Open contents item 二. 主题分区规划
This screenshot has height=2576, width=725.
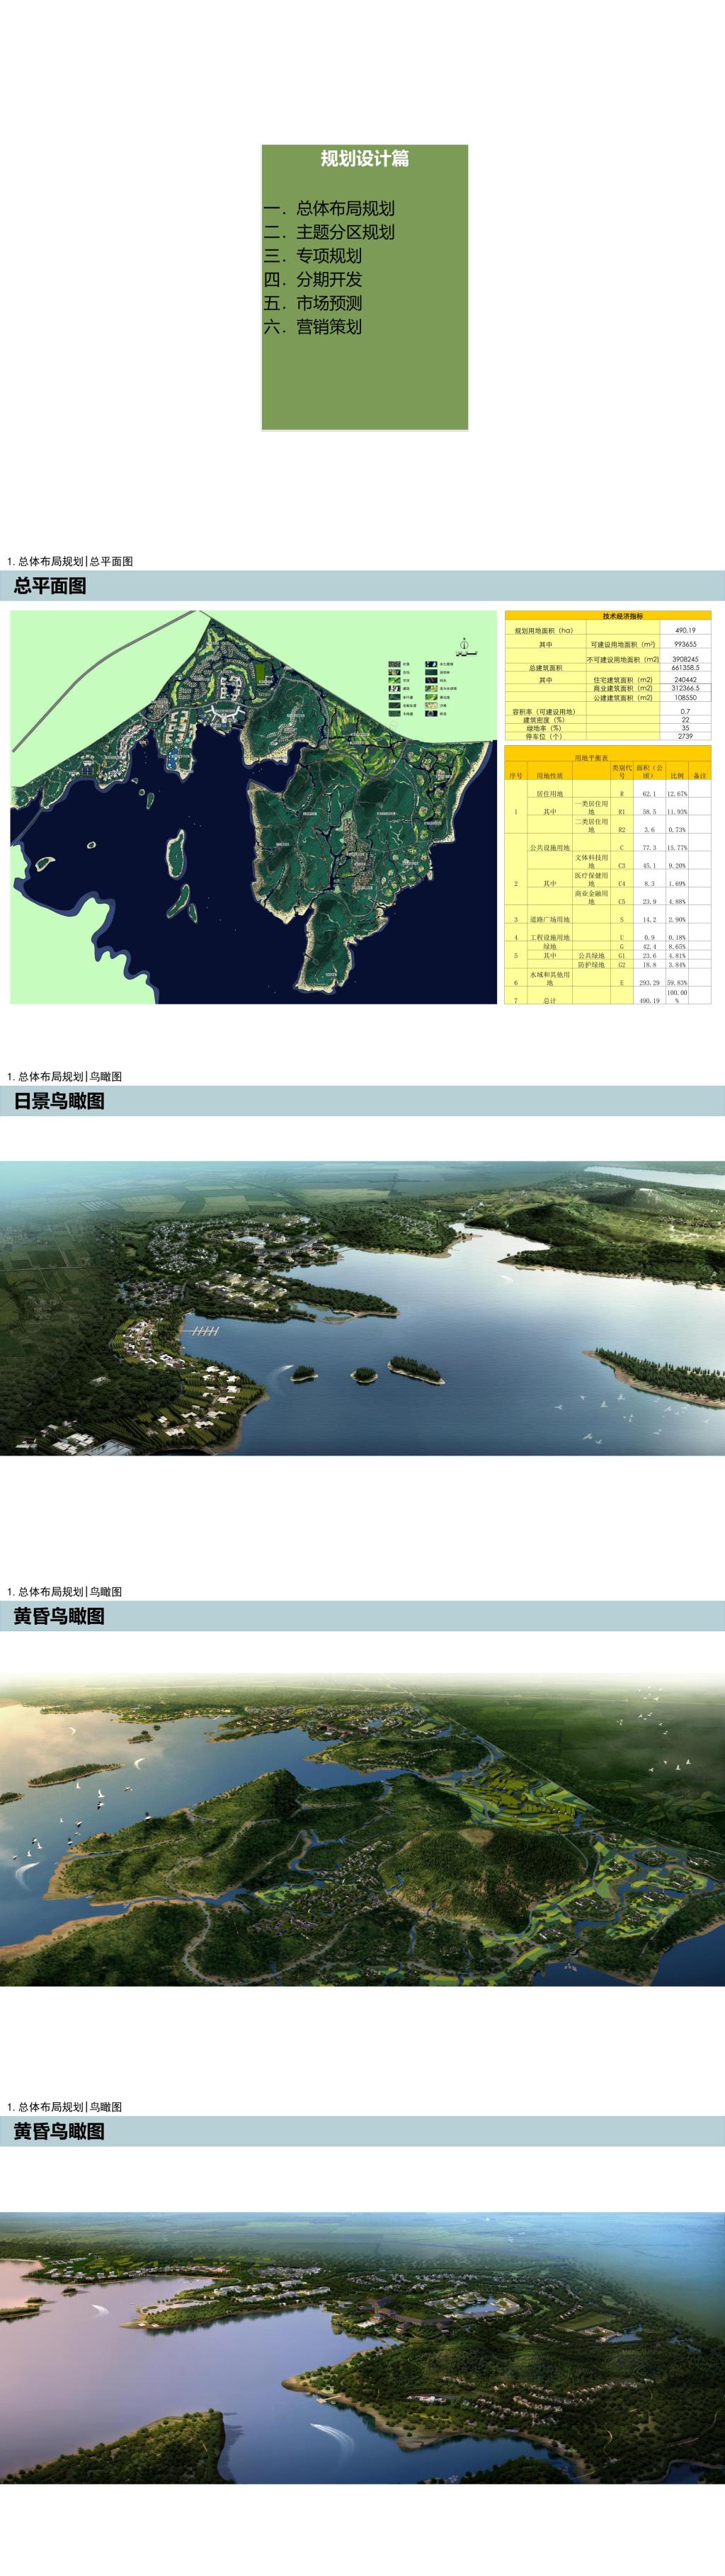329,232
